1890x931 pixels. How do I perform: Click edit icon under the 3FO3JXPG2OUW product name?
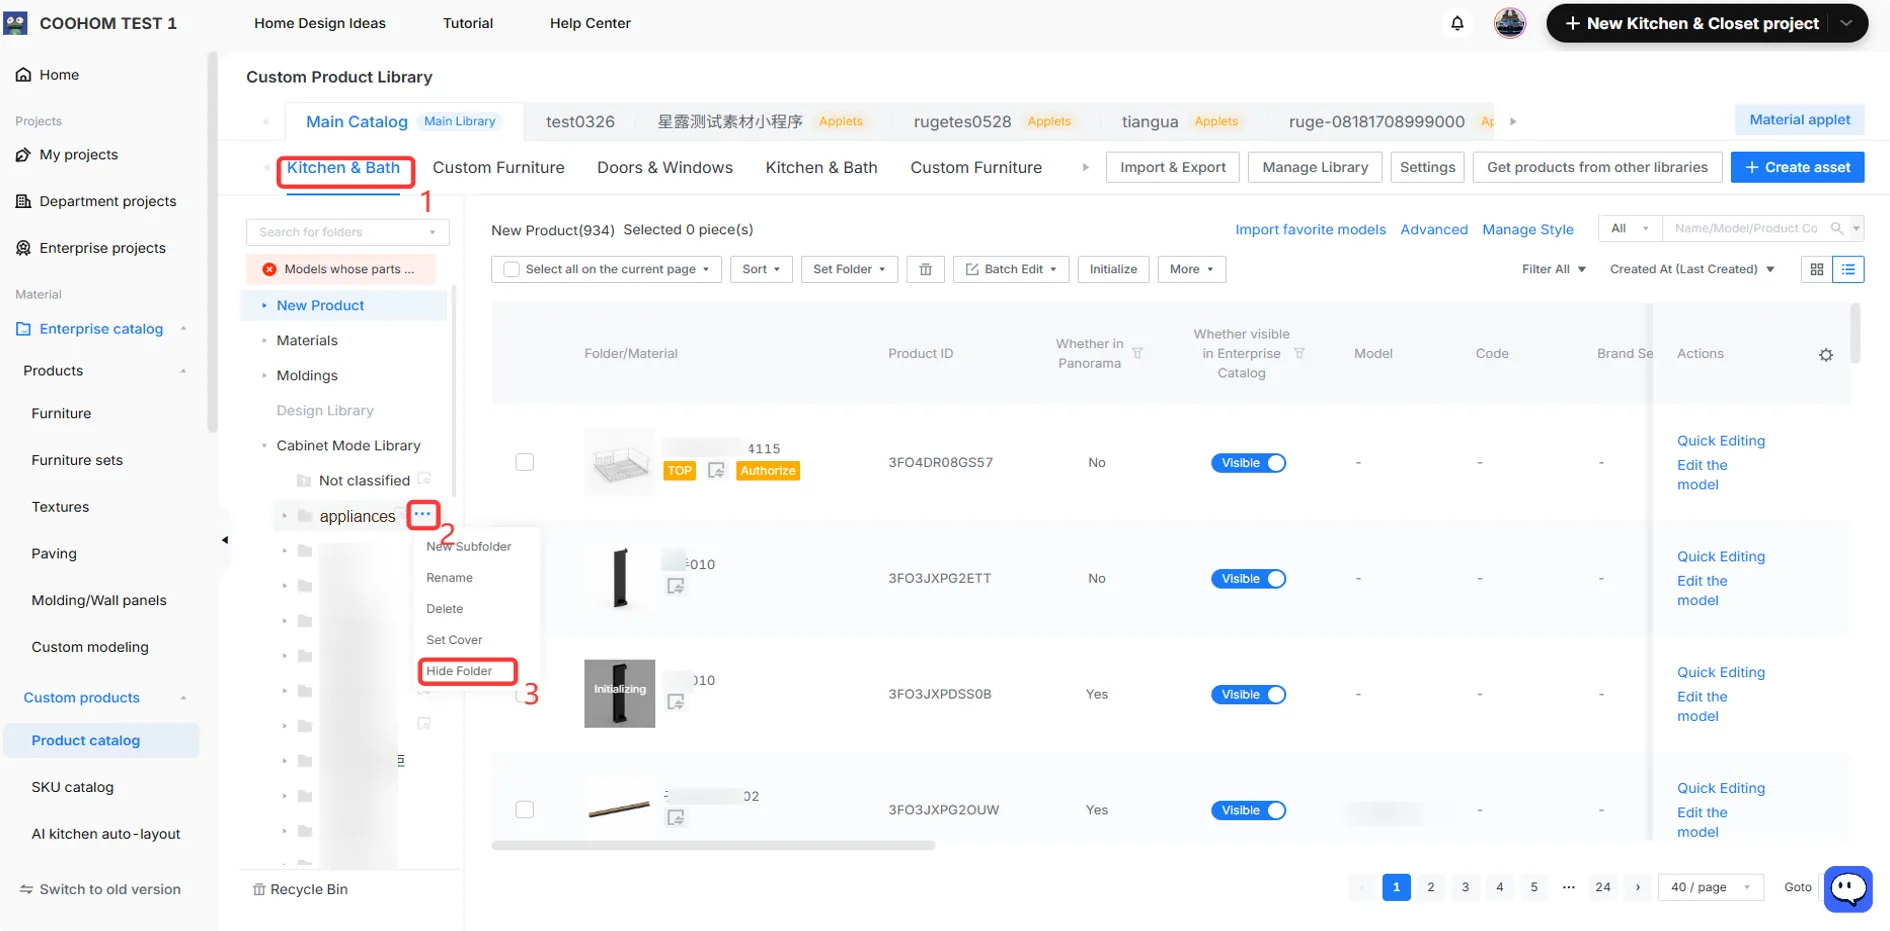(676, 818)
